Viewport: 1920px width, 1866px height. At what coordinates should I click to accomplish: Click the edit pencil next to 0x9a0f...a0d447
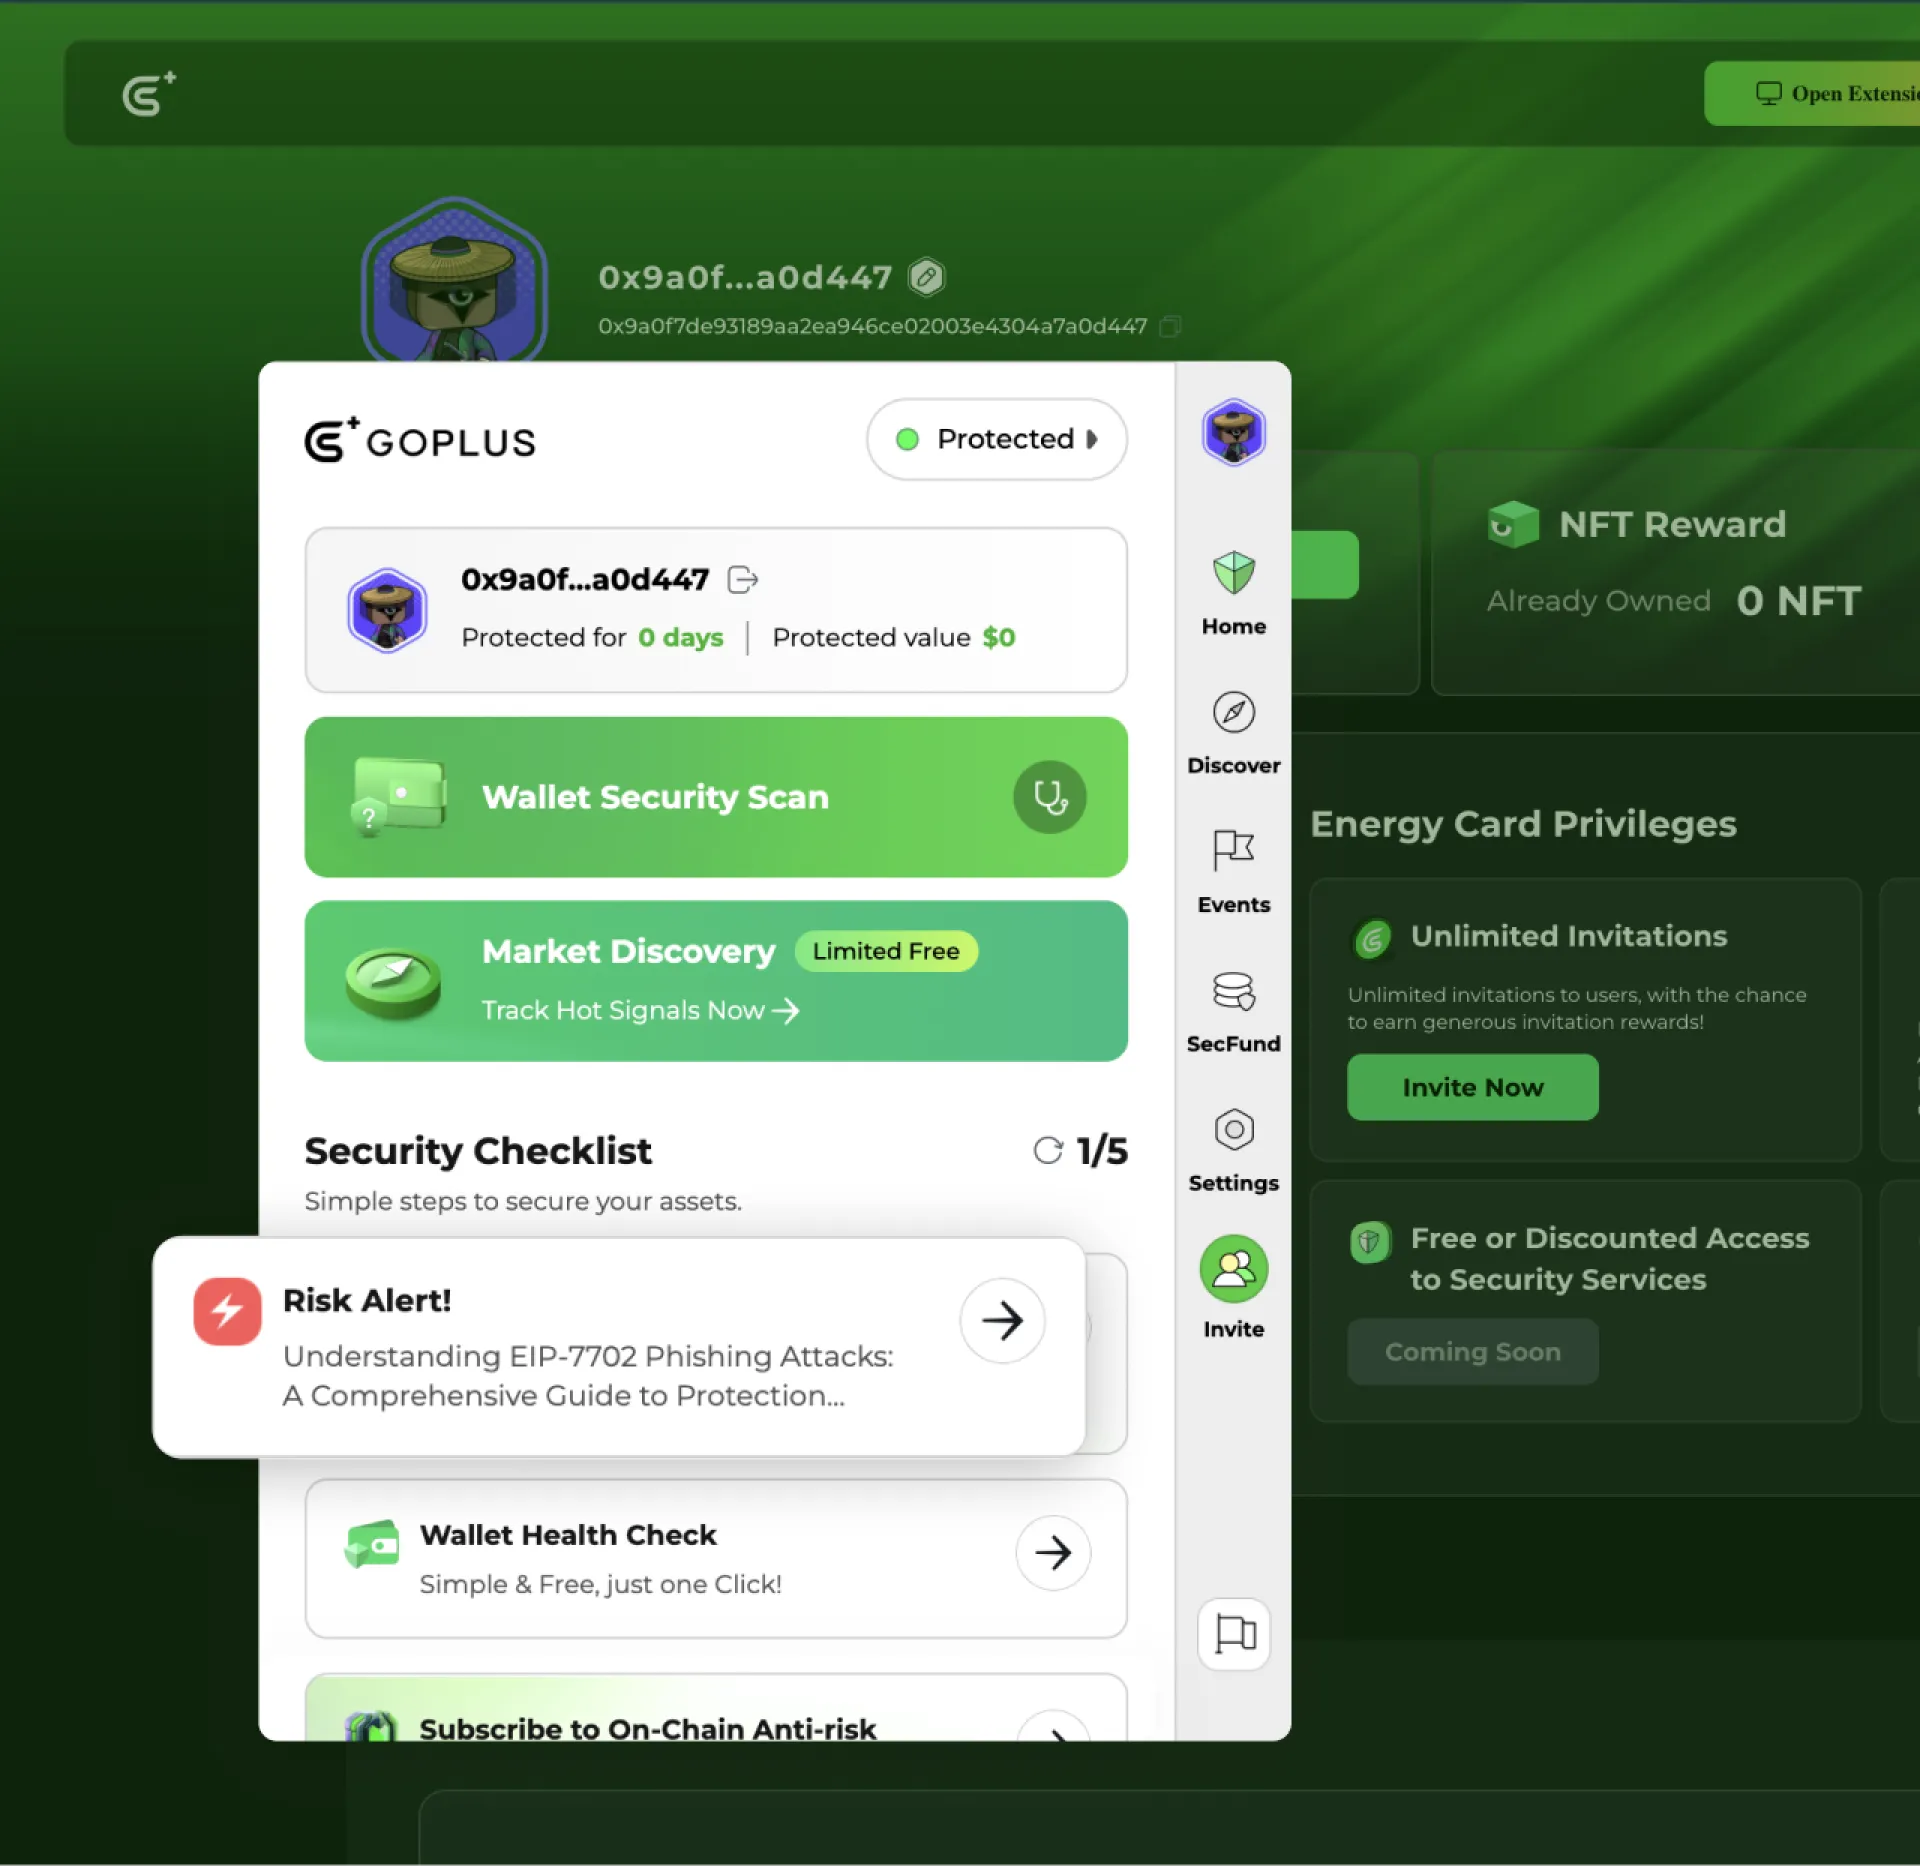pos(926,277)
